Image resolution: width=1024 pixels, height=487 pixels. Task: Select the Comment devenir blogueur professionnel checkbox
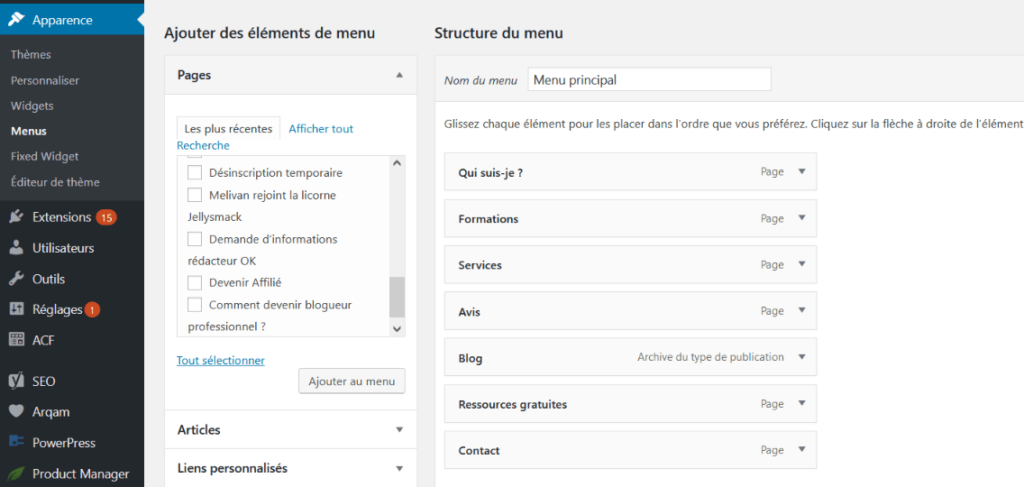click(195, 305)
